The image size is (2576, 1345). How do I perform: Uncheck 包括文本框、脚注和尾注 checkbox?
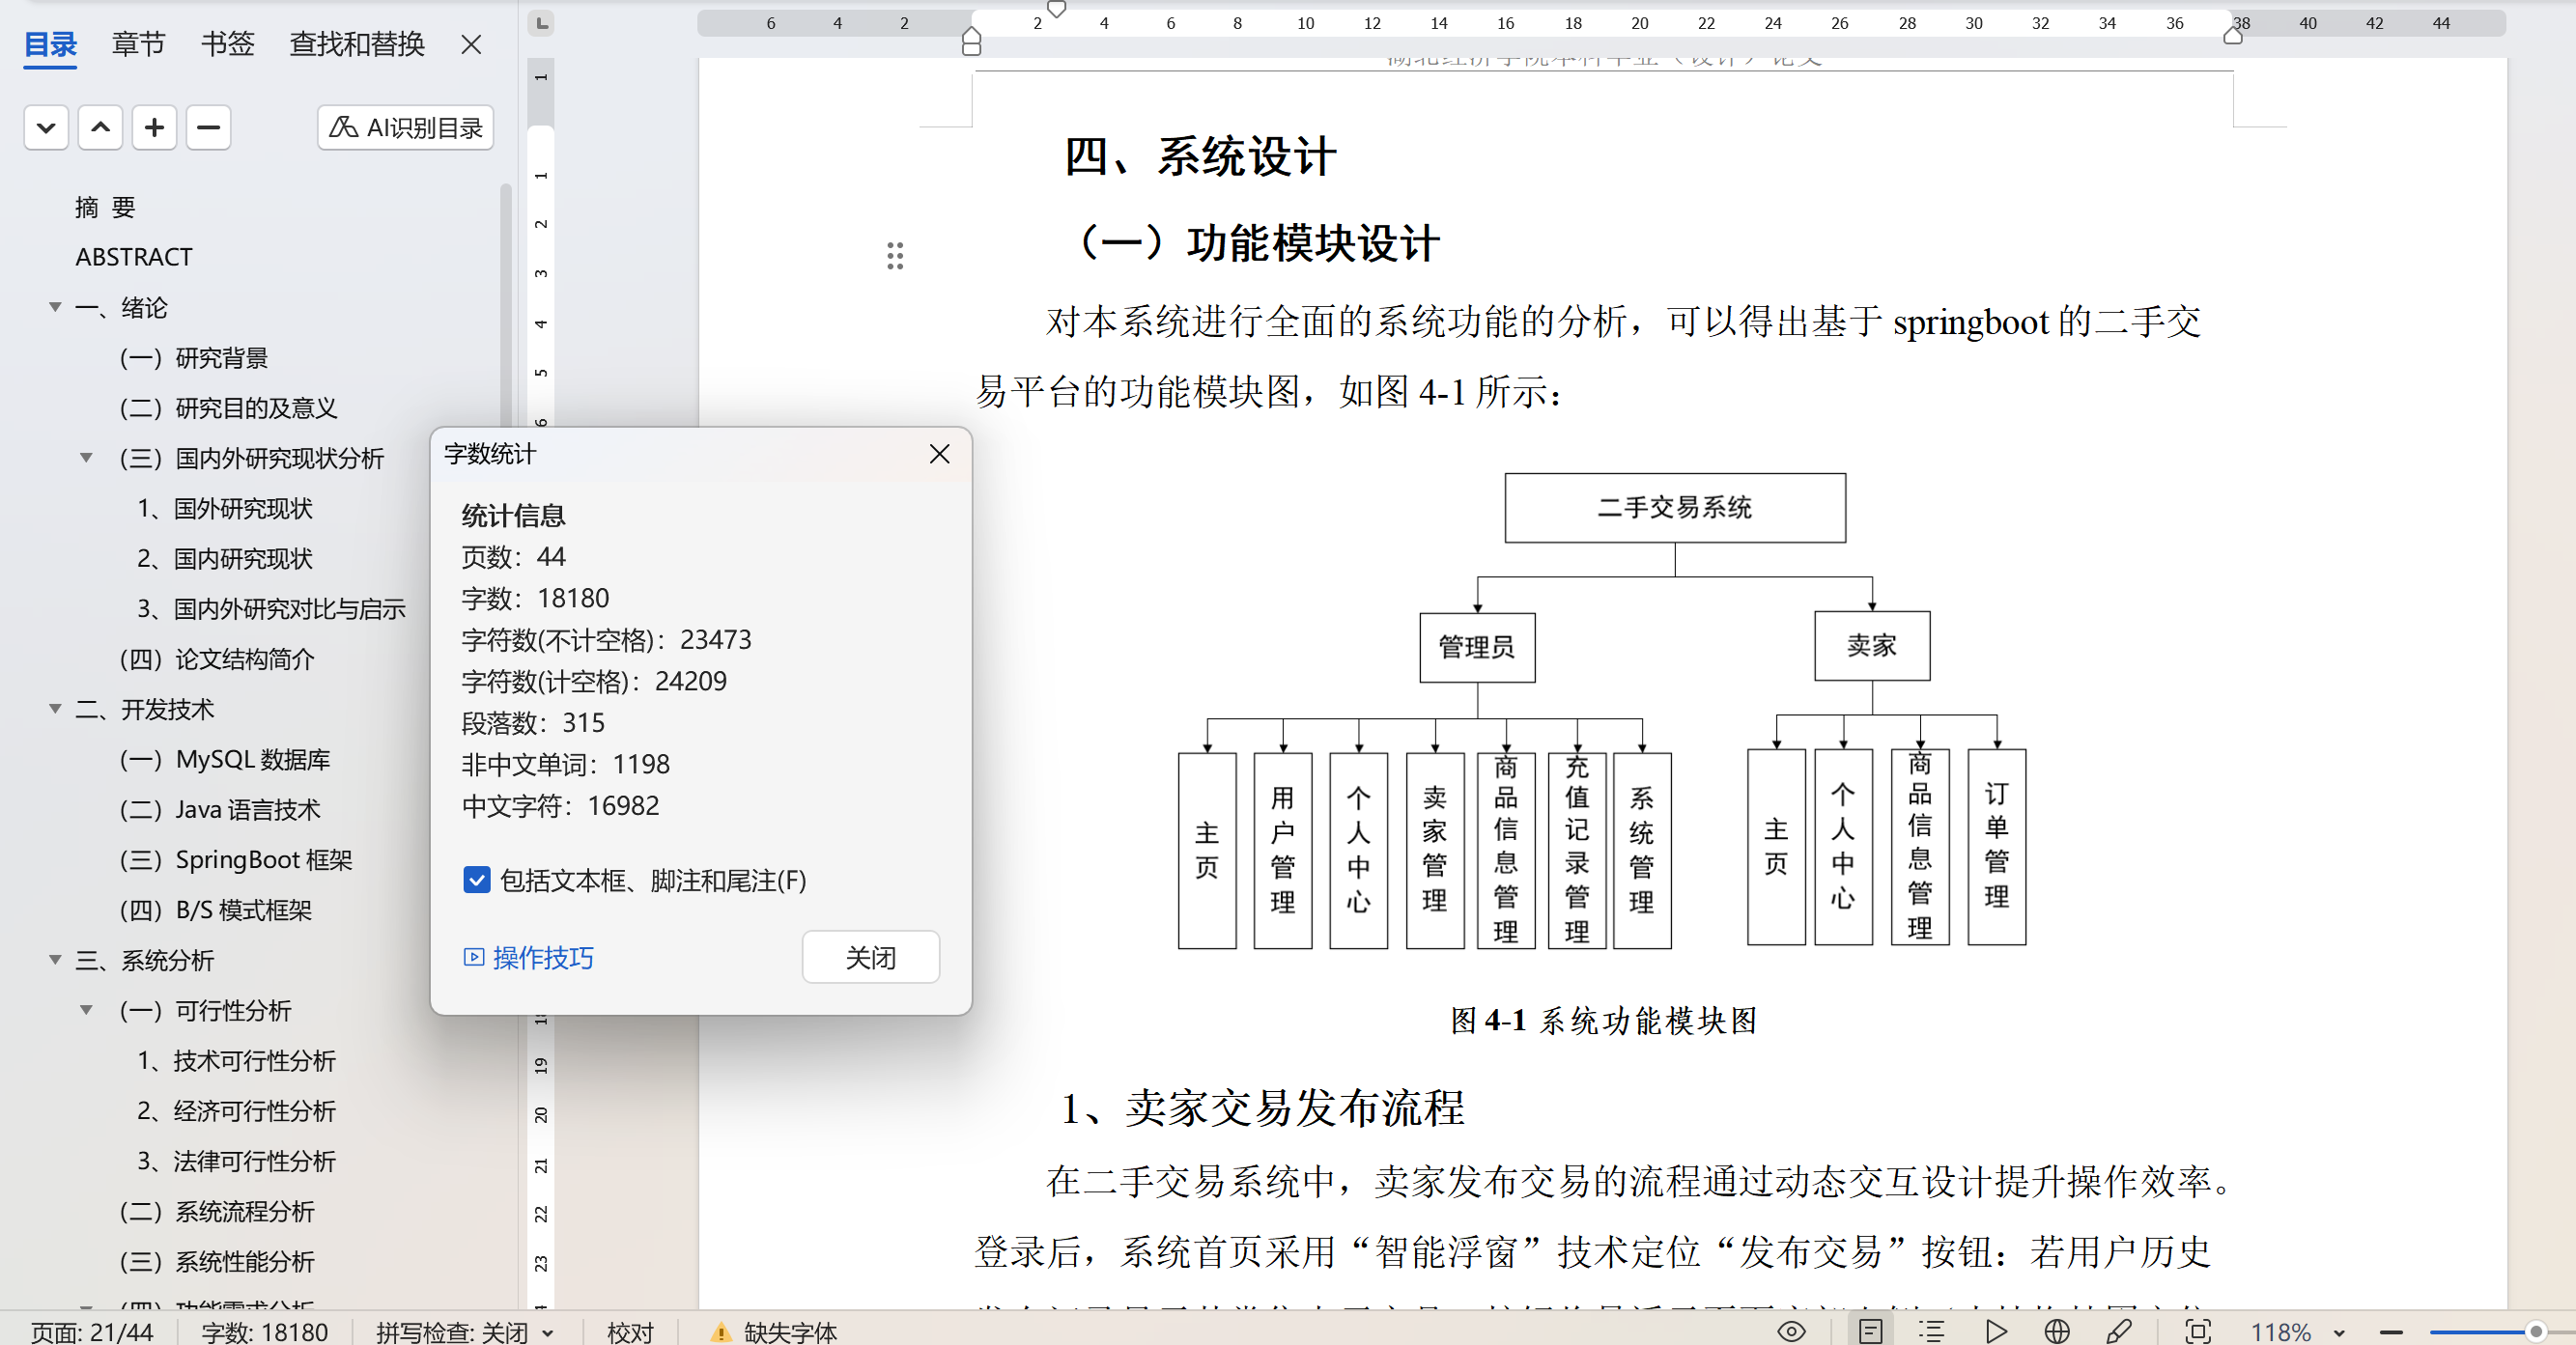point(477,880)
